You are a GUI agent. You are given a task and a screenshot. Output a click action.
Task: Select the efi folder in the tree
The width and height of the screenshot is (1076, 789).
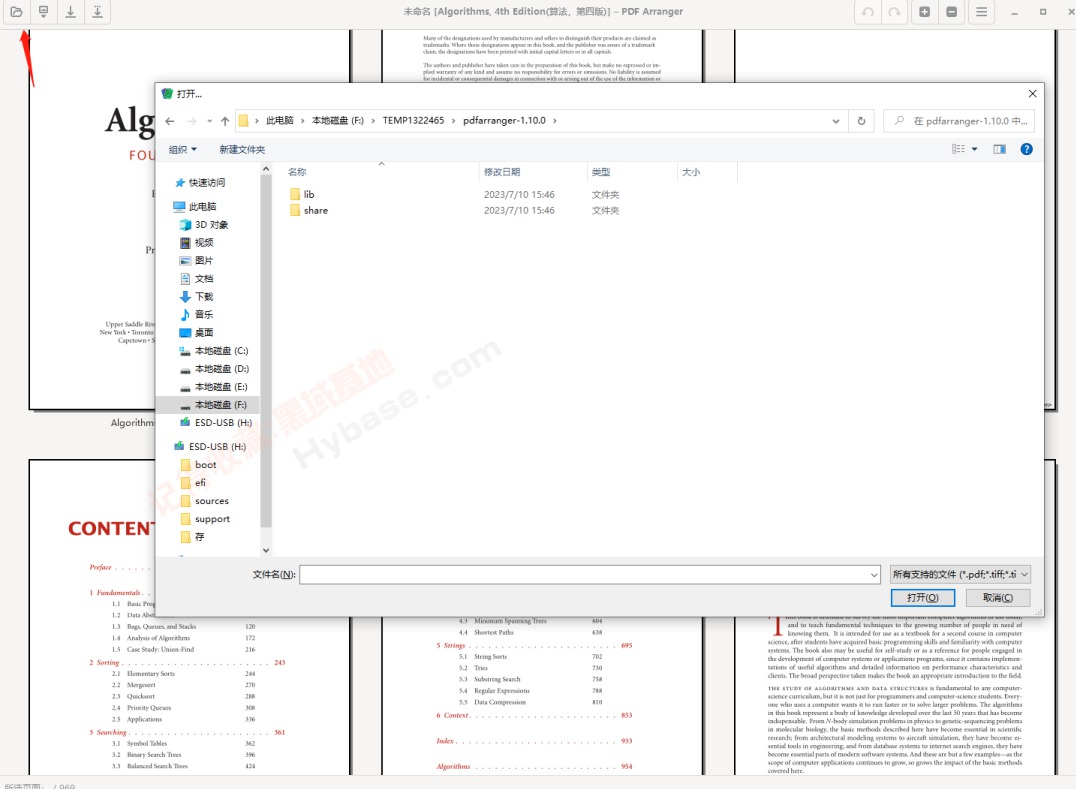193,483
